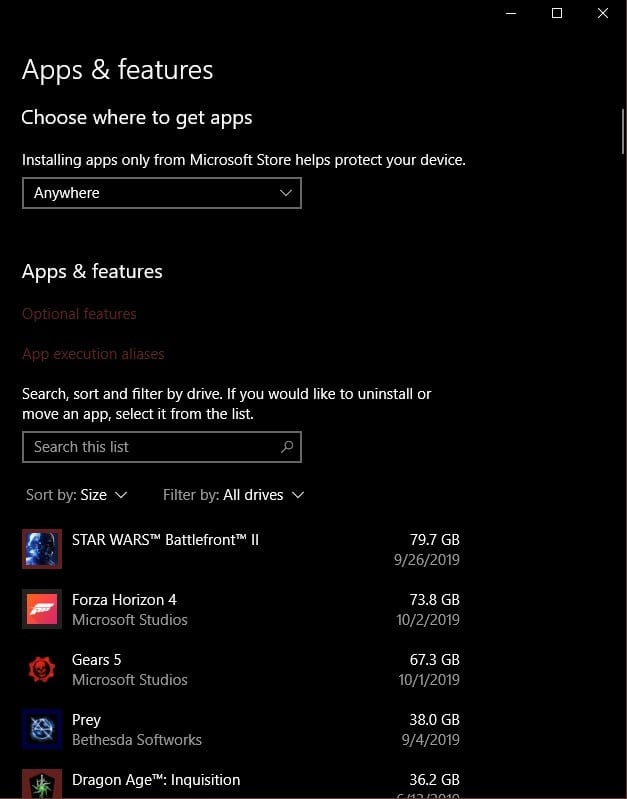Click the Dragon Age Inquisition app icon

click(x=42, y=784)
